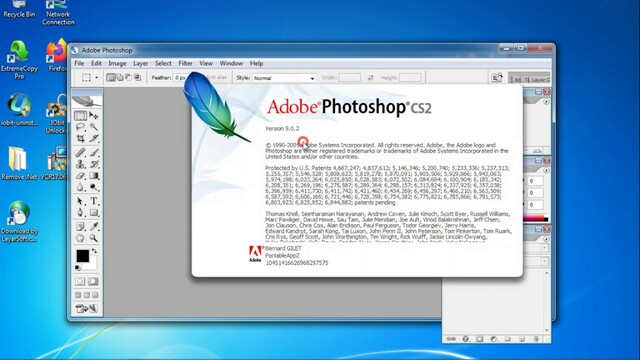Select the Lasso tool
Viewport: 640px width, 360px height.
(80, 127)
